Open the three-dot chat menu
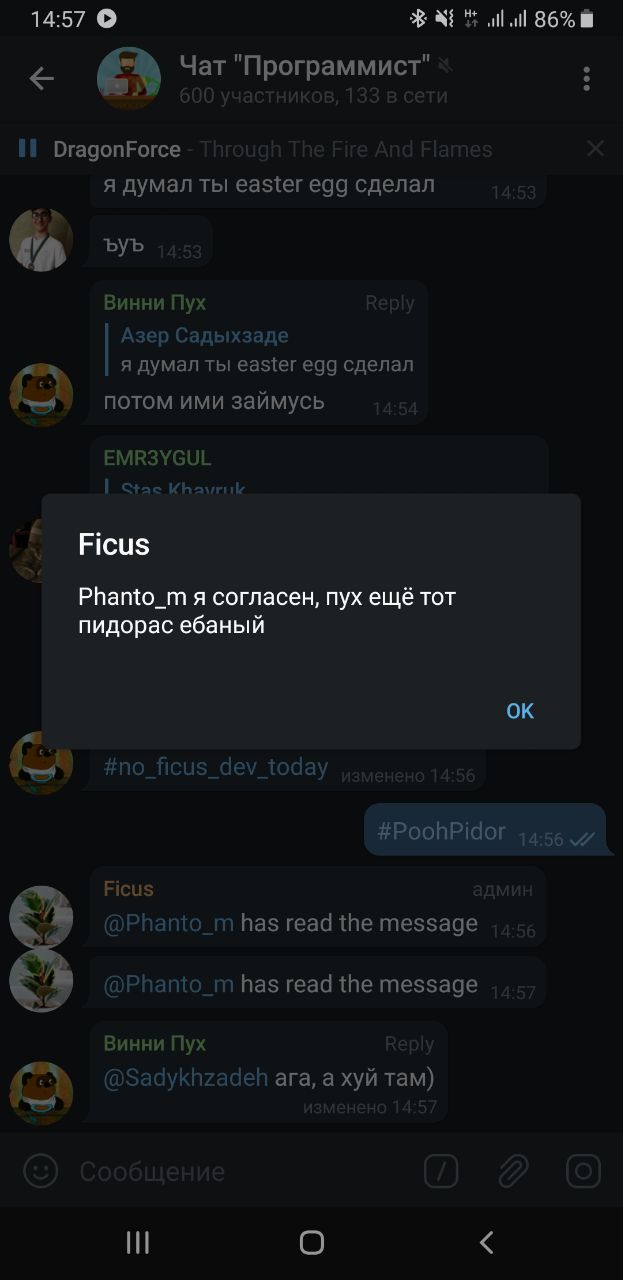Image resolution: width=623 pixels, height=1280 pixels. 587,78
